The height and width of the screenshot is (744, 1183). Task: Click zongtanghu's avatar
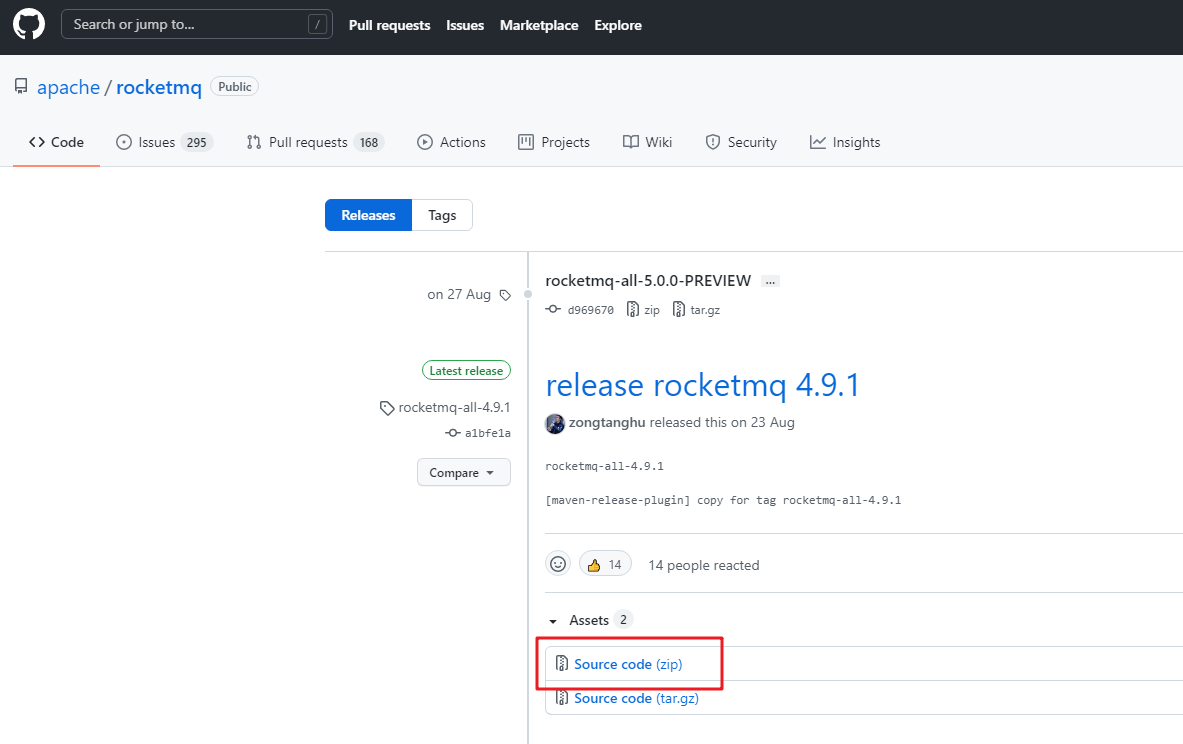[x=555, y=423]
